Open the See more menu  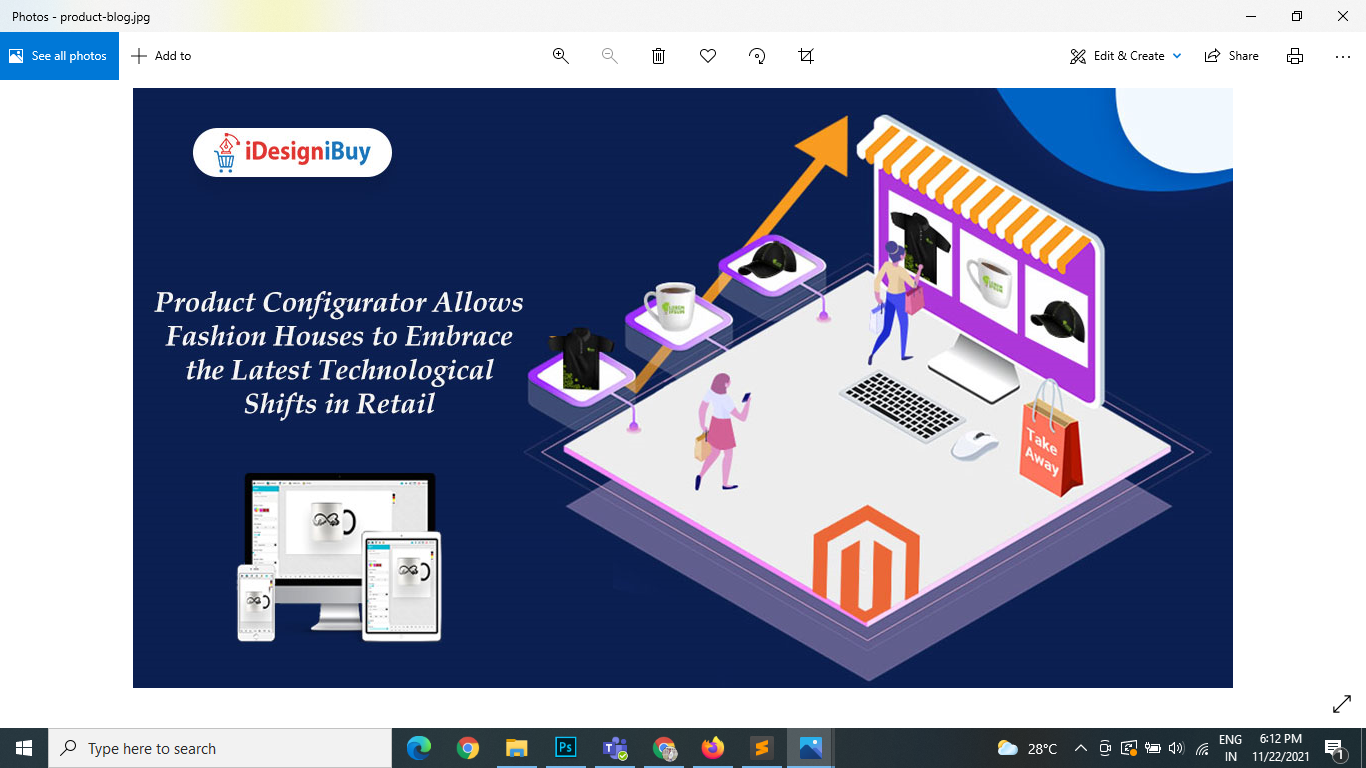click(1342, 56)
